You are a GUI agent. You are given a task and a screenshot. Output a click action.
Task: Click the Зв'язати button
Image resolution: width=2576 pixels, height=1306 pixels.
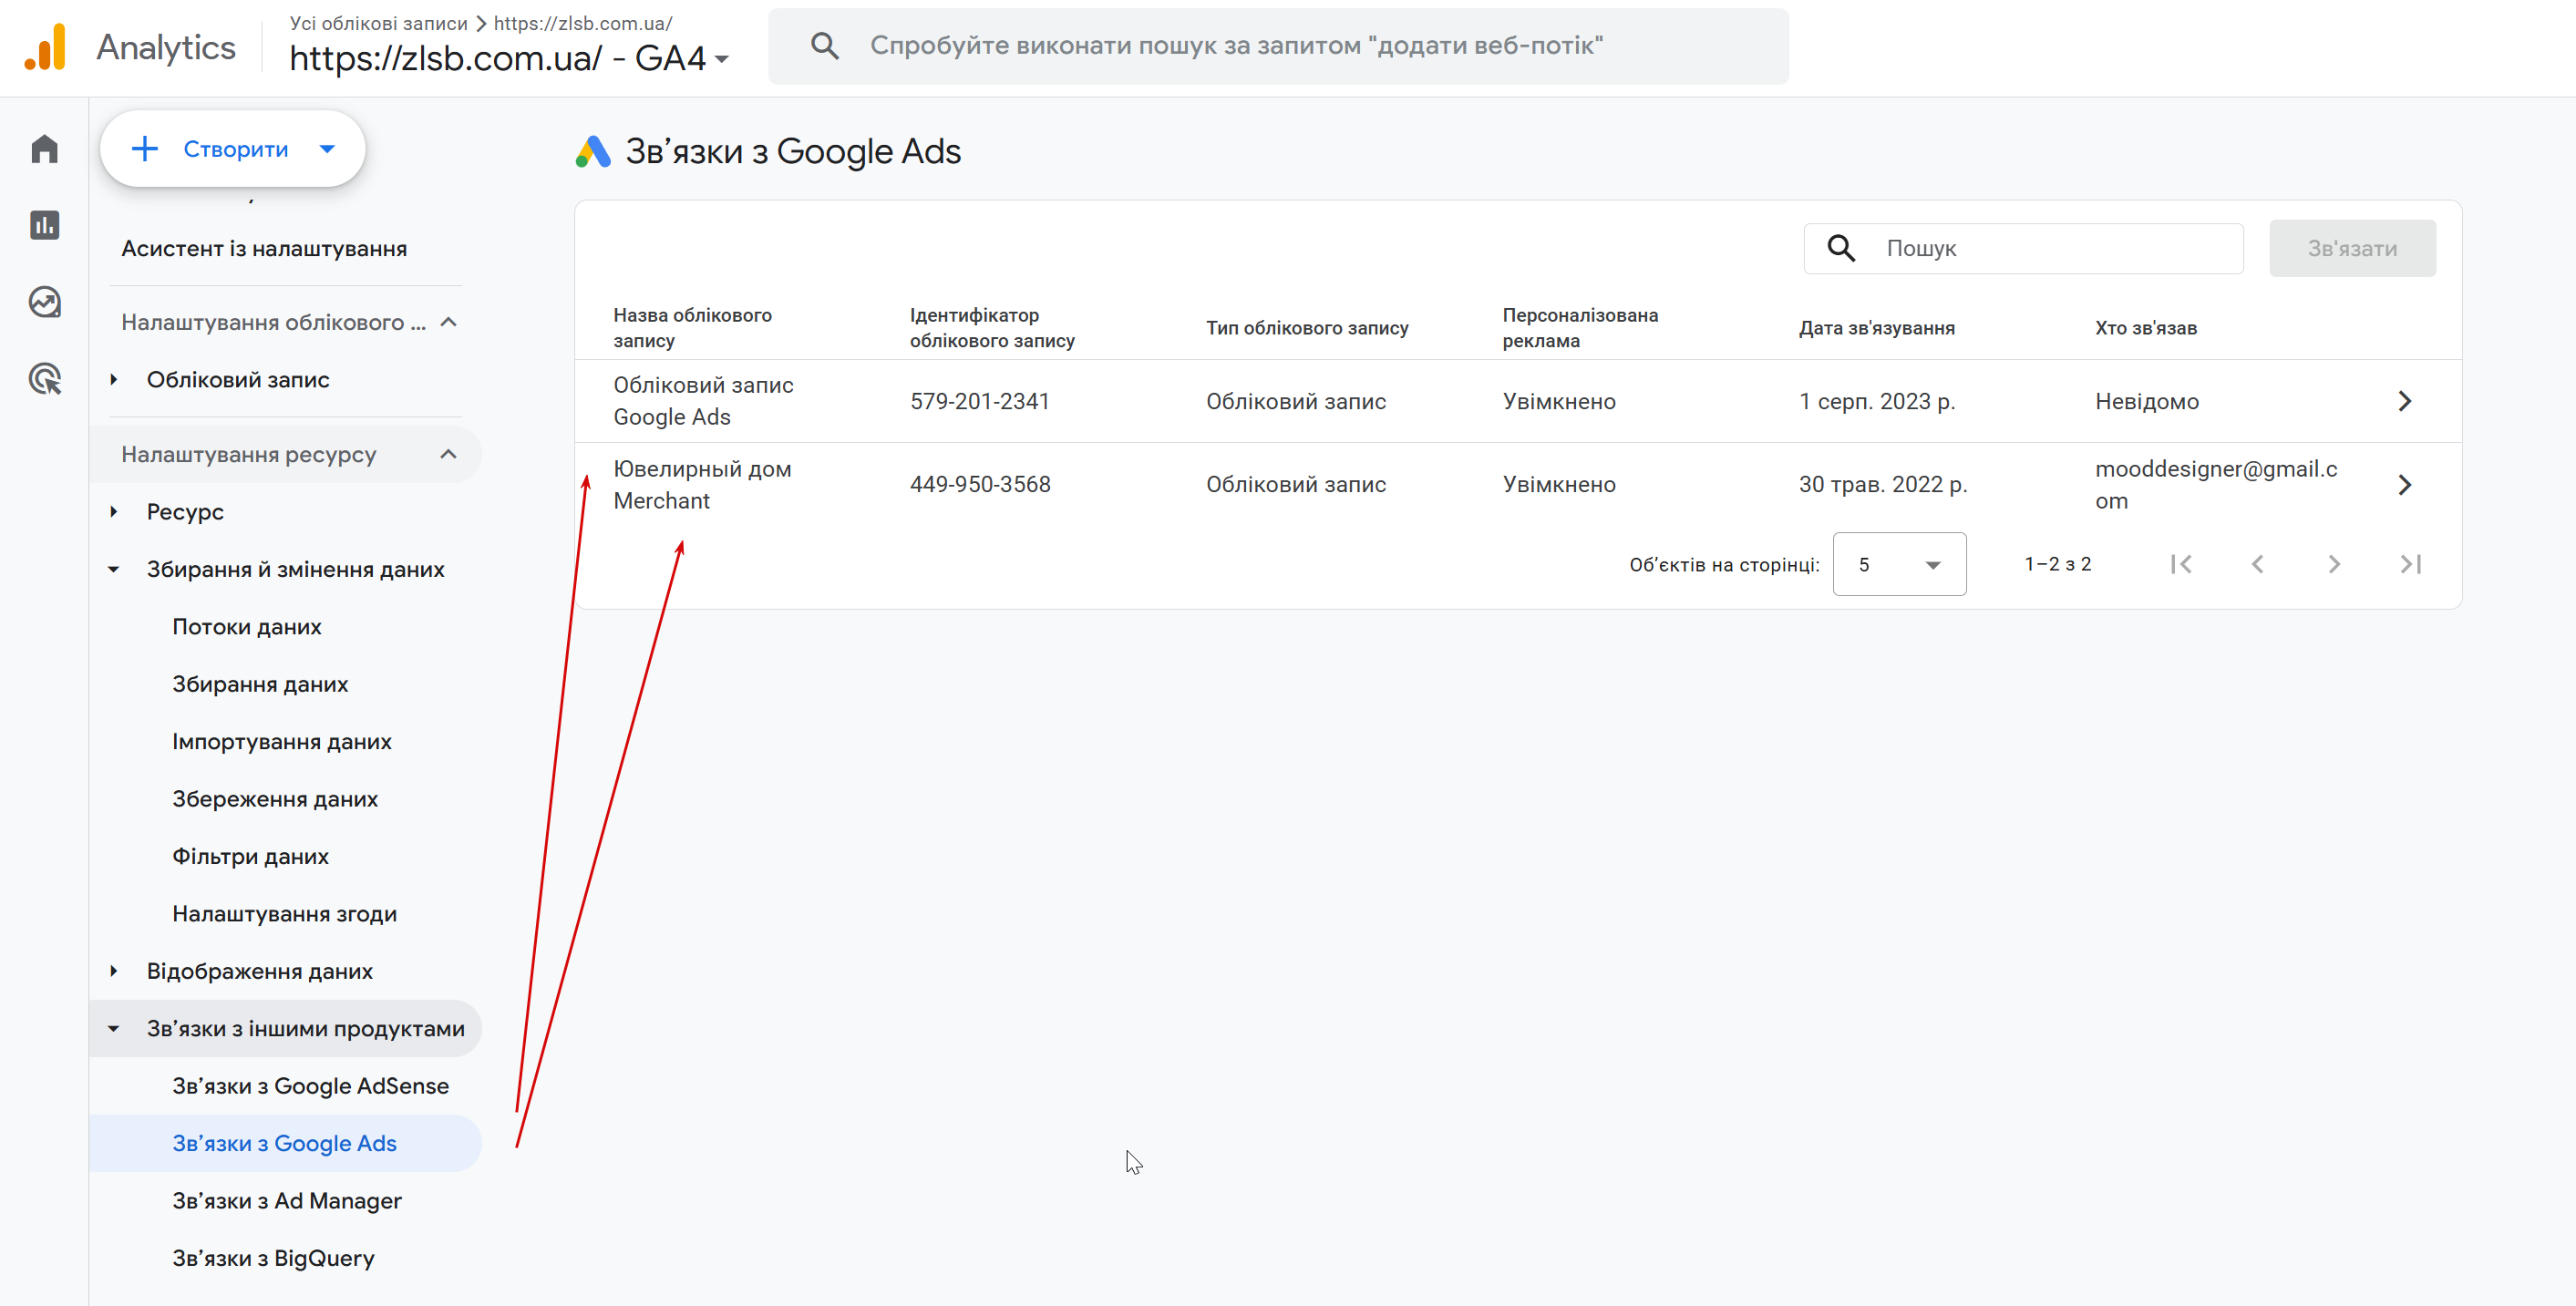pos(2351,248)
